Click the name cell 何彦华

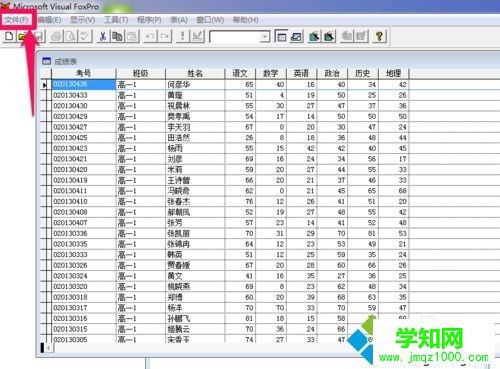pos(195,85)
